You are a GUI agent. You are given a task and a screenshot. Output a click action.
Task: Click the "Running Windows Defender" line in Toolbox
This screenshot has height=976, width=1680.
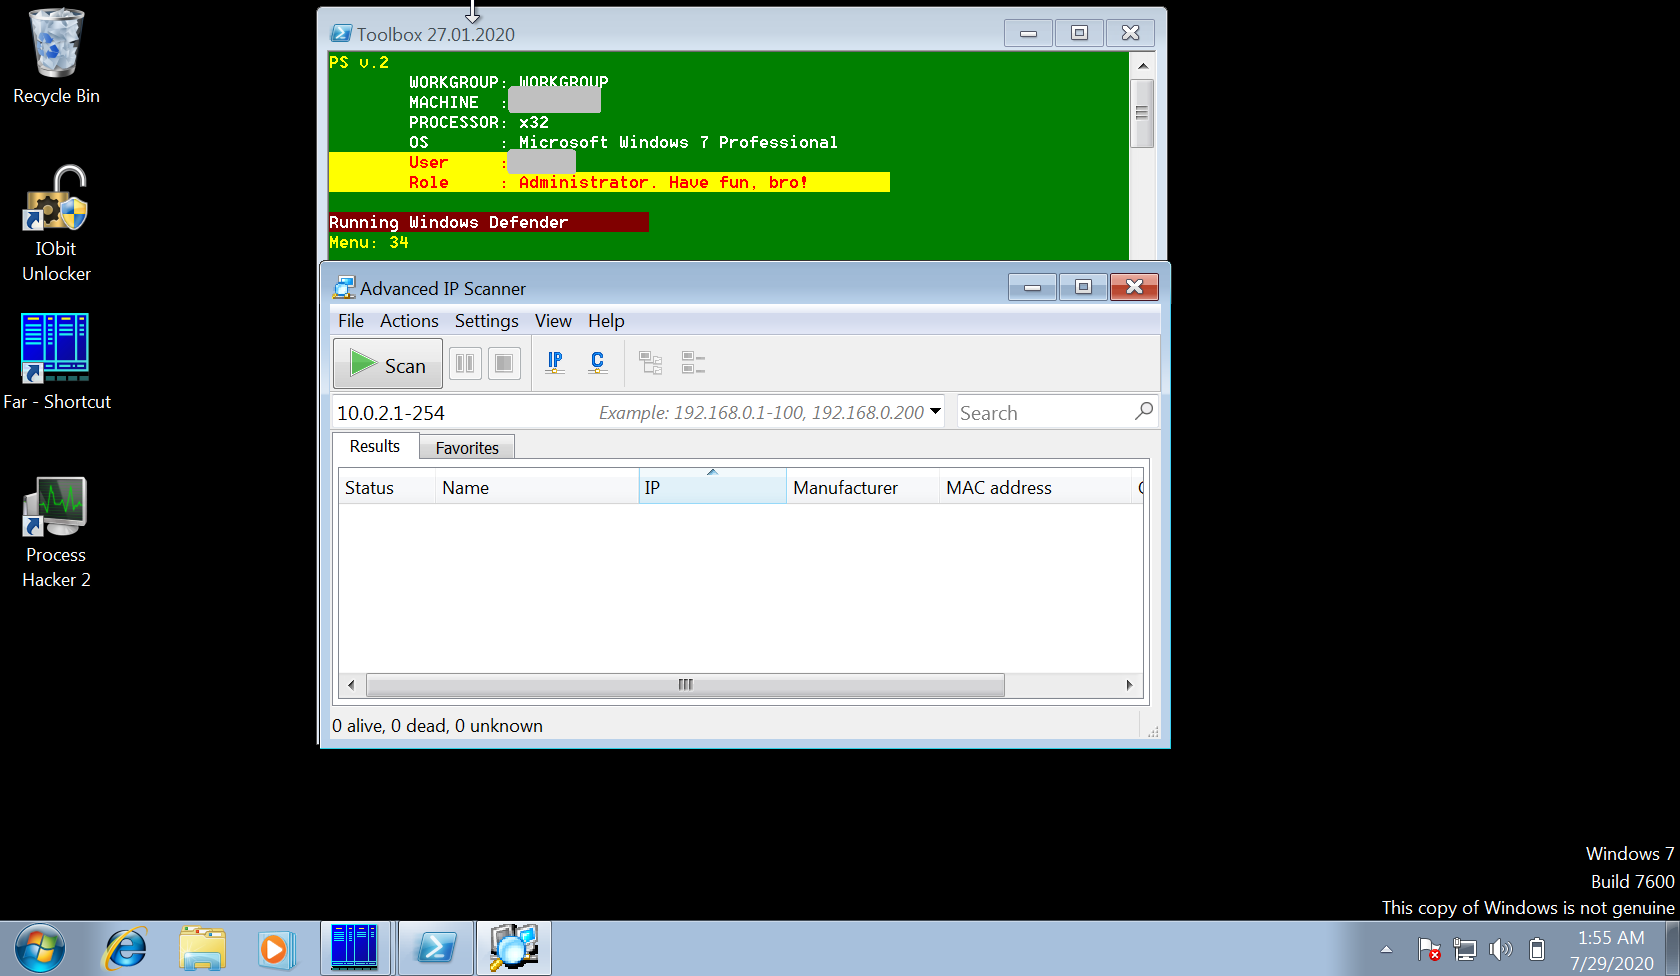click(449, 222)
